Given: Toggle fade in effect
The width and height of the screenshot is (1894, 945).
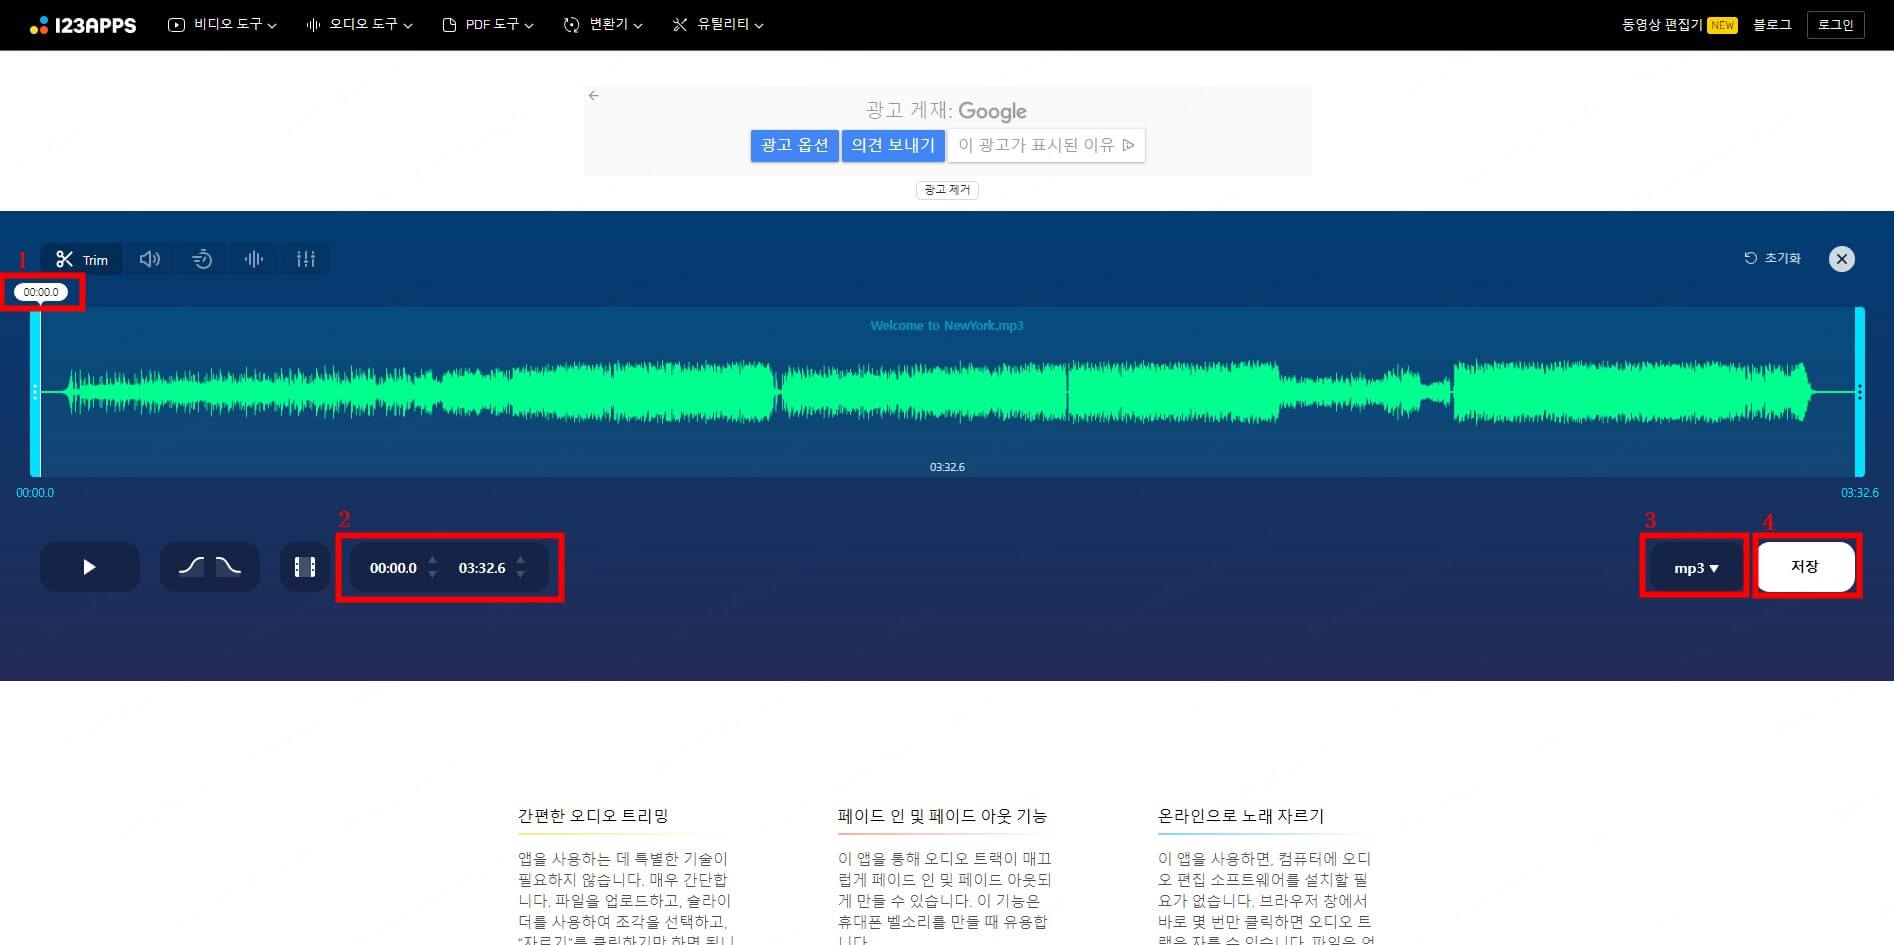Looking at the screenshot, I should pos(191,567).
